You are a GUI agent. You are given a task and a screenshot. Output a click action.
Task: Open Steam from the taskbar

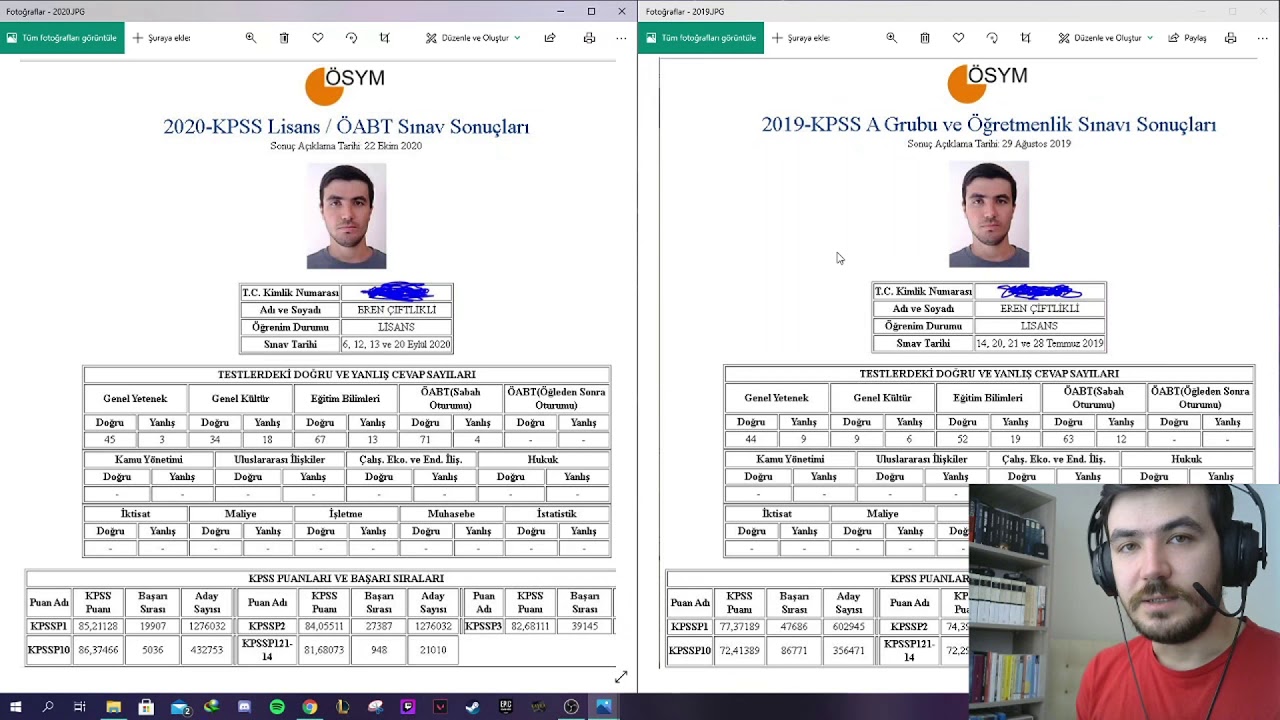coord(473,707)
